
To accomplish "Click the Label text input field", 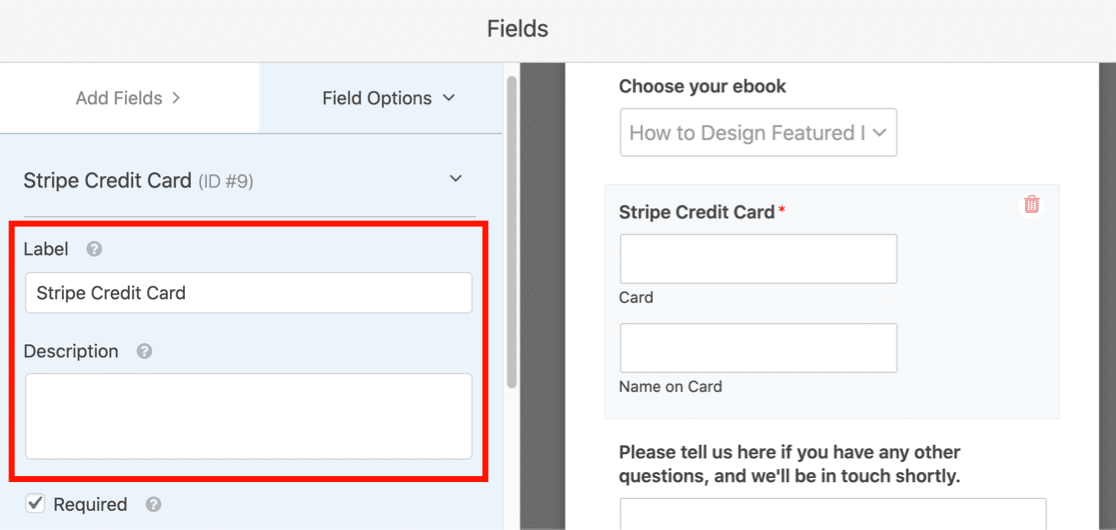I will [248, 292].
